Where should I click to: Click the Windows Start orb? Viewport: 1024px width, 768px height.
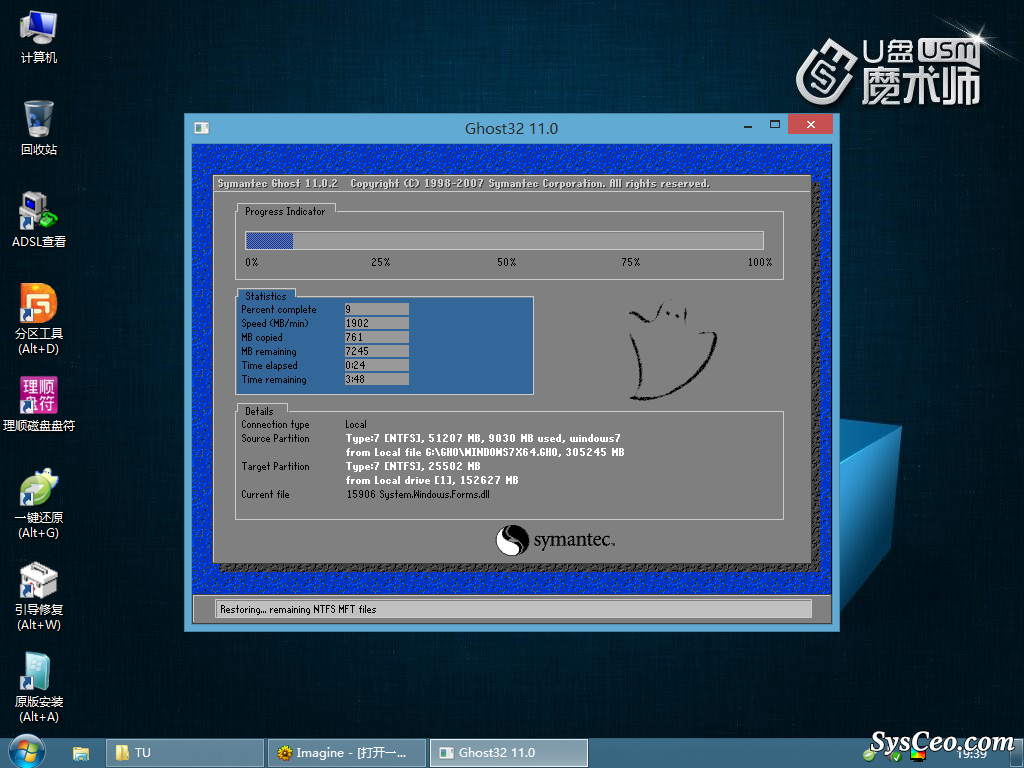[x=27, y=751]
